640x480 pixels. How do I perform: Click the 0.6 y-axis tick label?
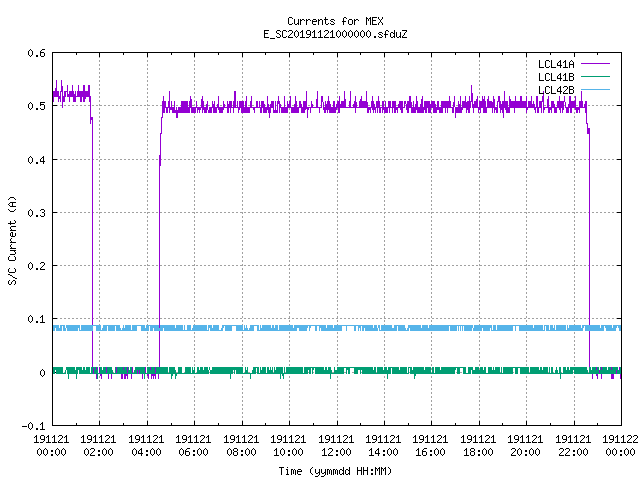pyautogui.click(x=36, y=53)
